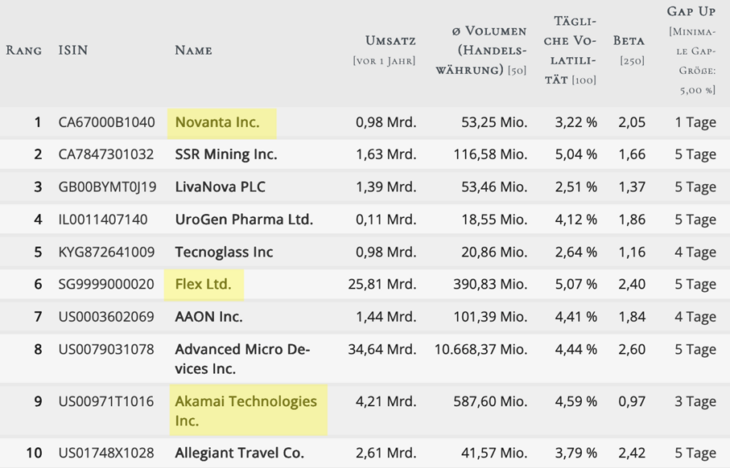Image resolution: width=730 pixels, height=468 pixels.
Task: Click the Allegiant Travel Co. name
Action: click(239, 453)
